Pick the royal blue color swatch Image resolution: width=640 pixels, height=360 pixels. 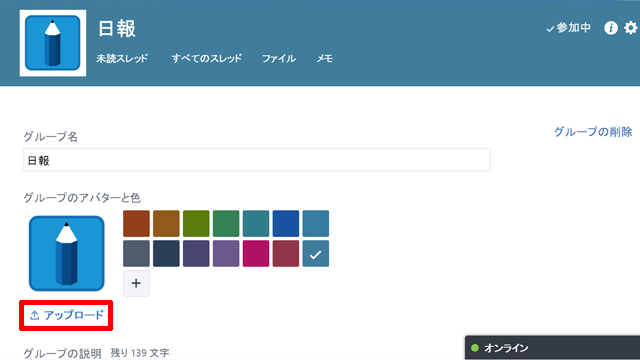(x=286, y=224)
